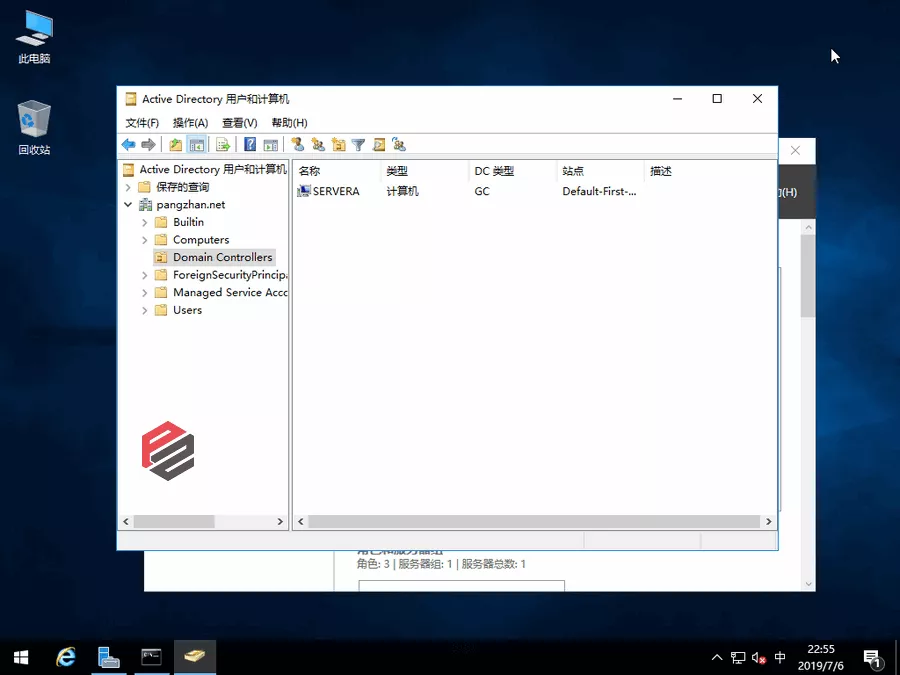900x675 pixels.
Task: Click the create new organizational unit icon
Action: tap(339, 145)
